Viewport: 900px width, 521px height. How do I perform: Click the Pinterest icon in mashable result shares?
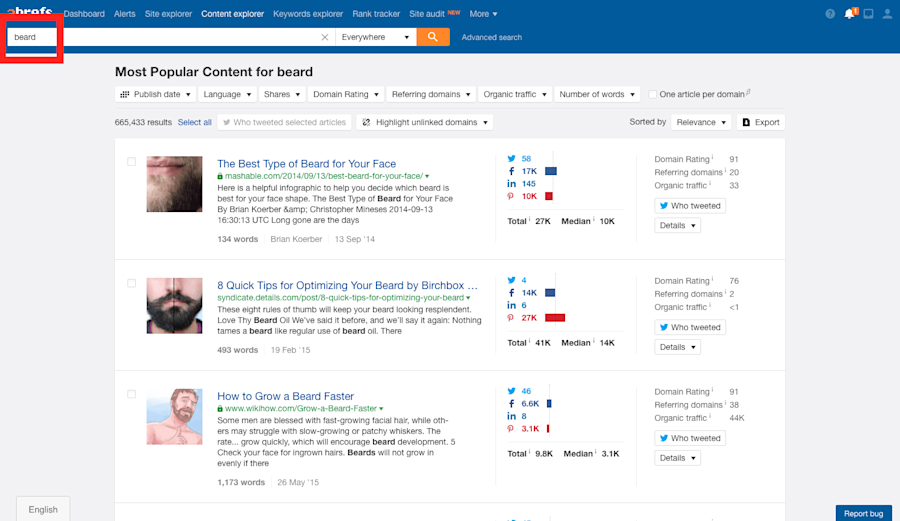coord(510,196)
